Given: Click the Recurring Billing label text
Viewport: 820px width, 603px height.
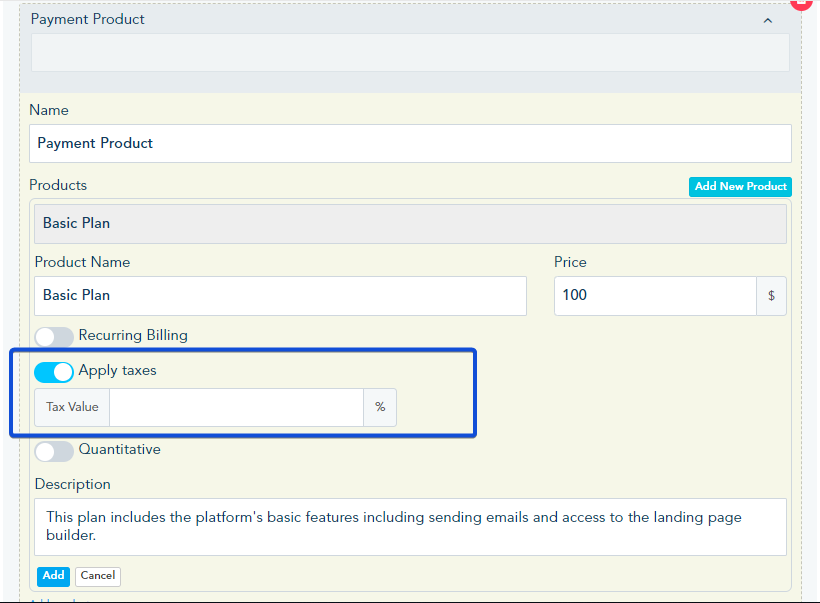Looking at the screenshot, I should 133,335.
